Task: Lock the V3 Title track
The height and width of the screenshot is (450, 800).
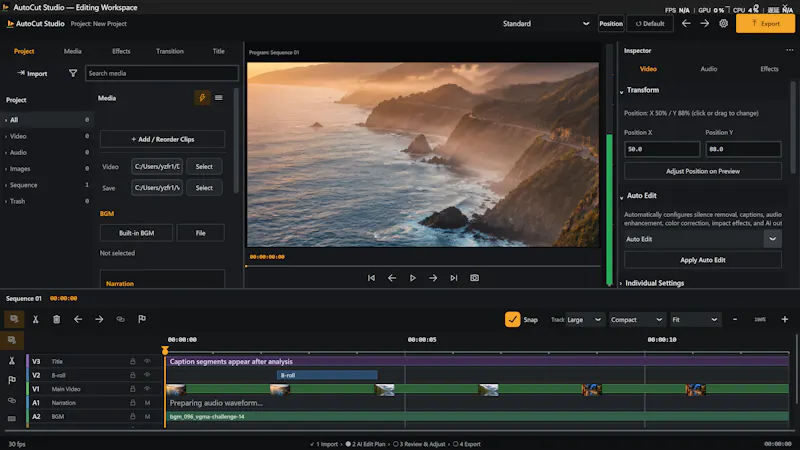Action: pyautogui.click(x=133, y=361)
